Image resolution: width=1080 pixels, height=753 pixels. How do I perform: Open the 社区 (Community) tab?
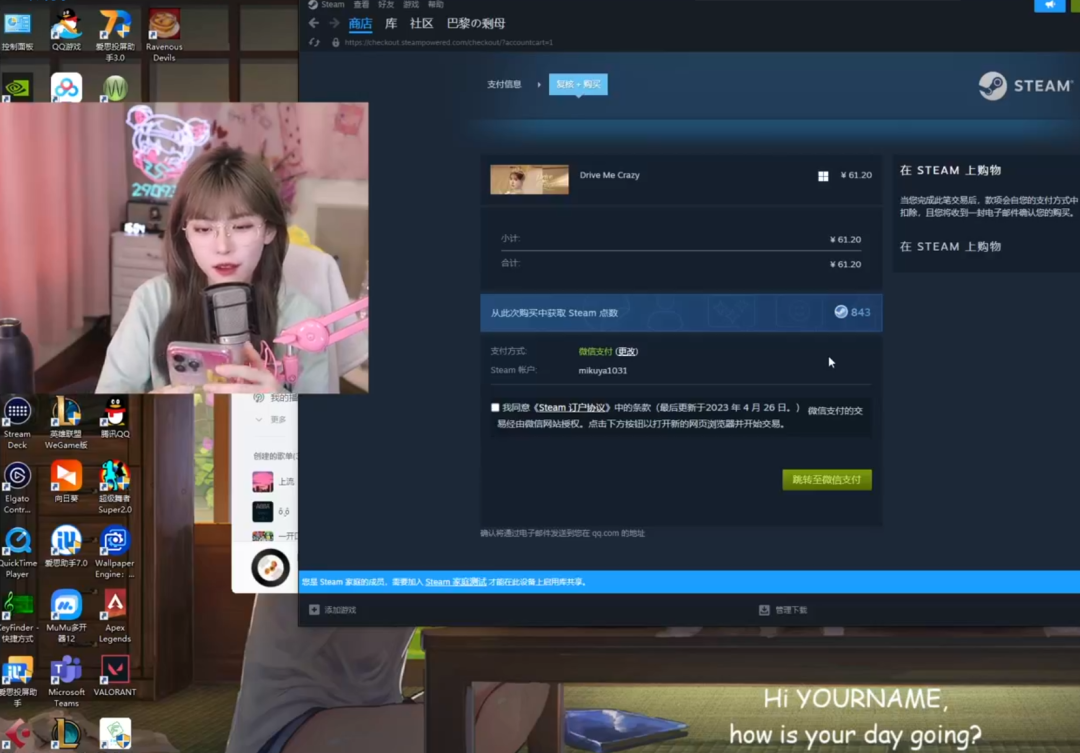(421, 23)
